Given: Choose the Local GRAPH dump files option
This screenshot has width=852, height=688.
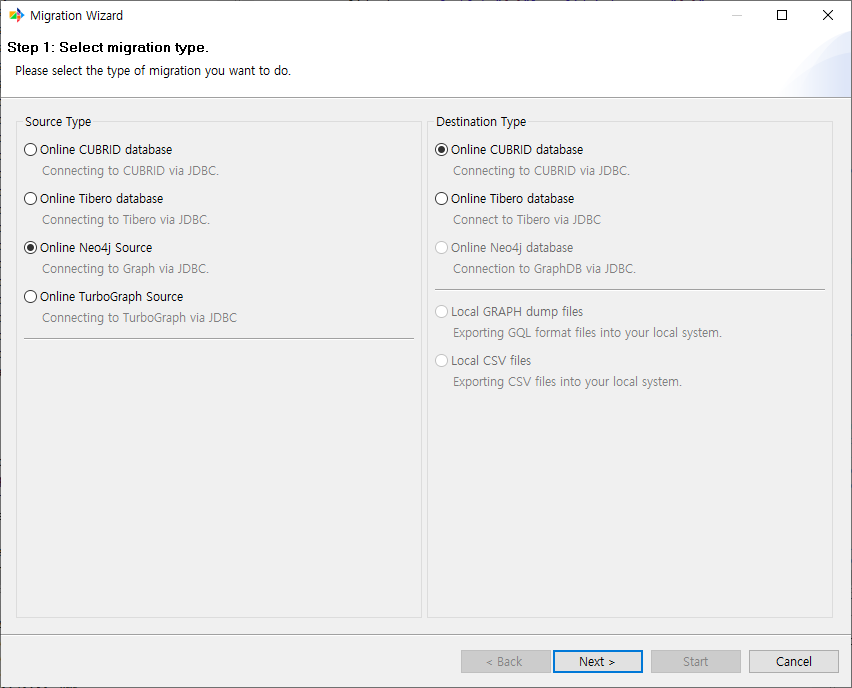Looking at the screenshot, I should (442, 312).
